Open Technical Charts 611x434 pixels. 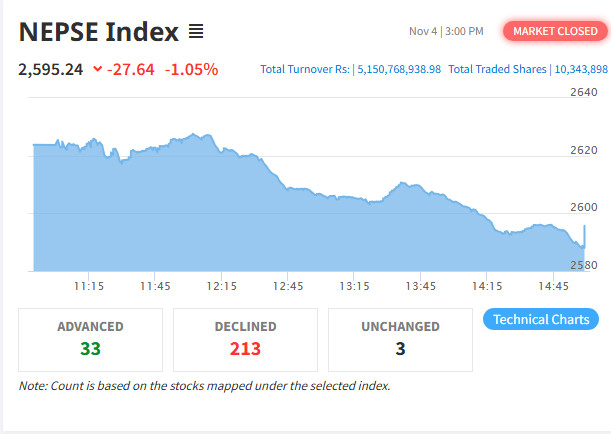point(542,320)
